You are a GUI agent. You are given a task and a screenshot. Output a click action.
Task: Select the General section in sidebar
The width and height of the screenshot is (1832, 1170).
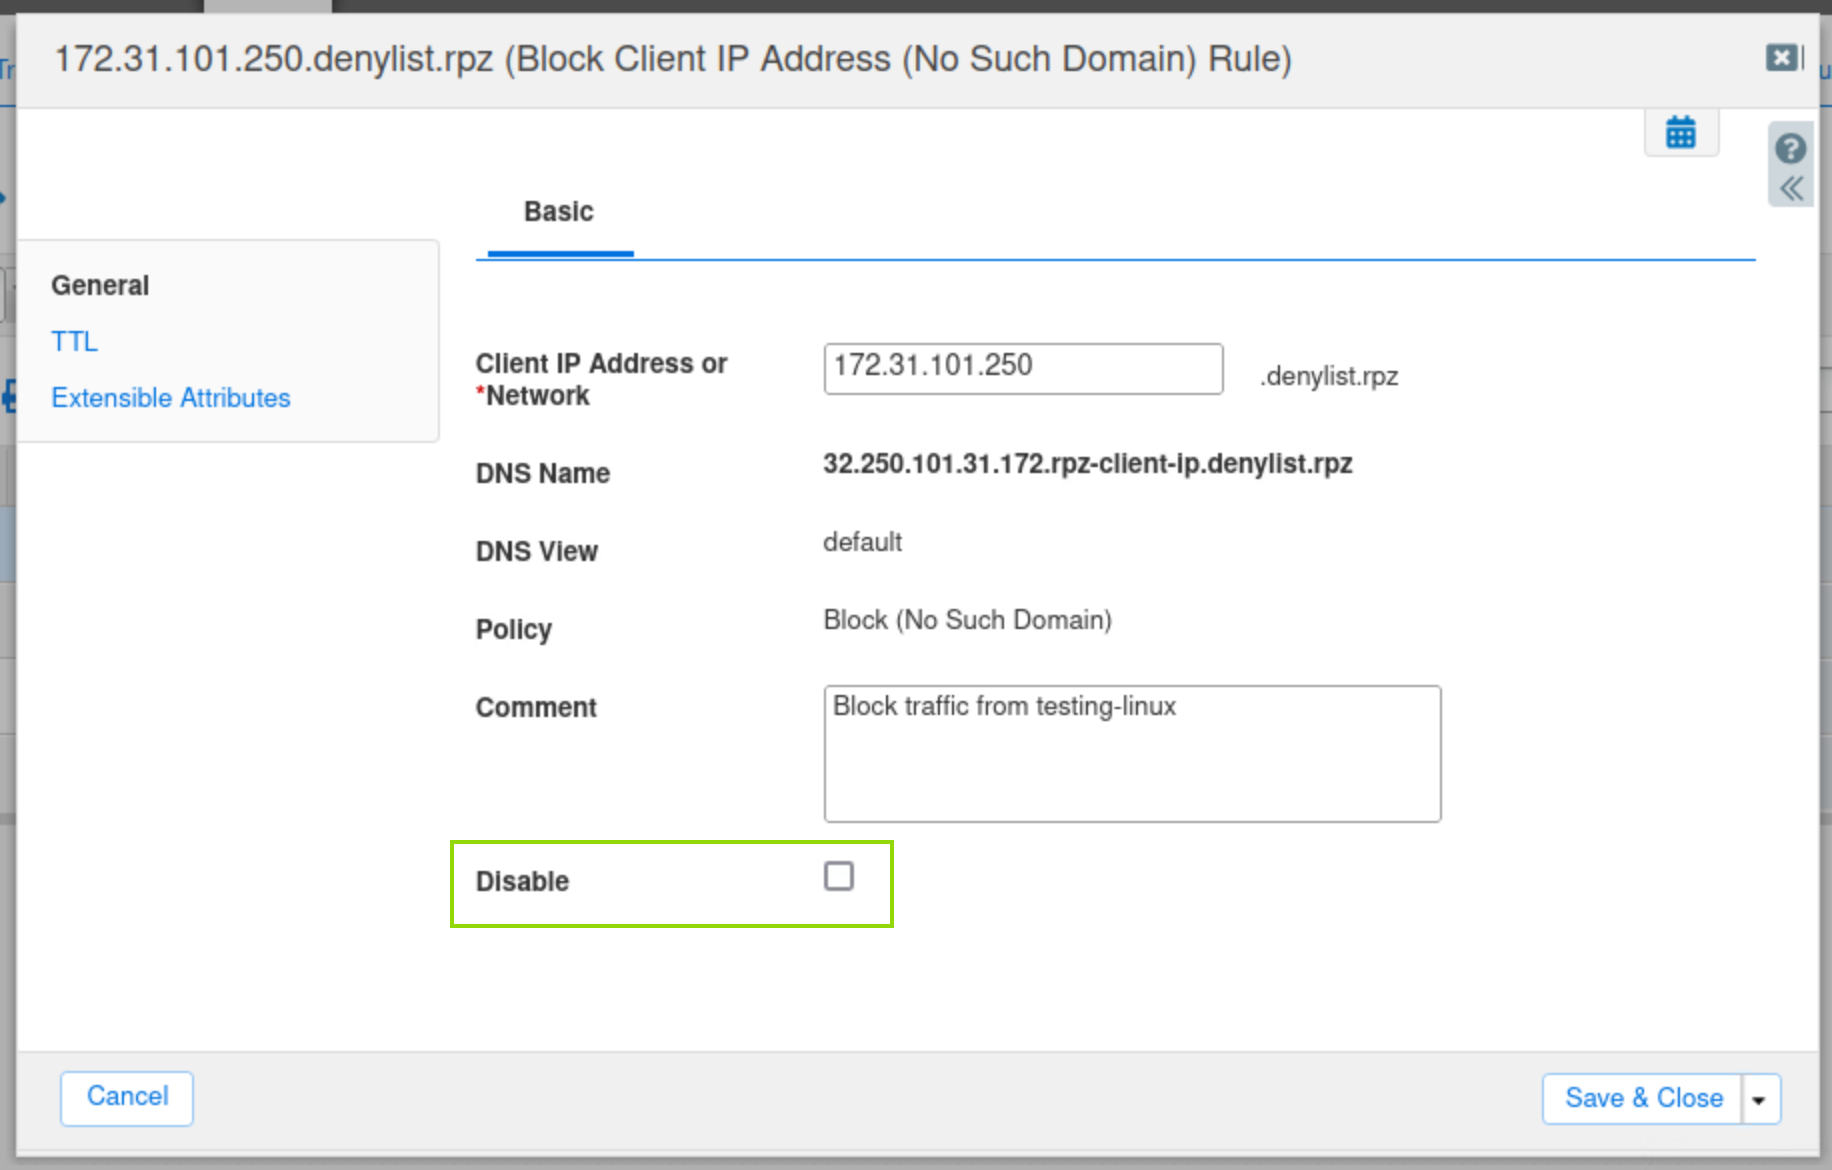pos(100,286)
